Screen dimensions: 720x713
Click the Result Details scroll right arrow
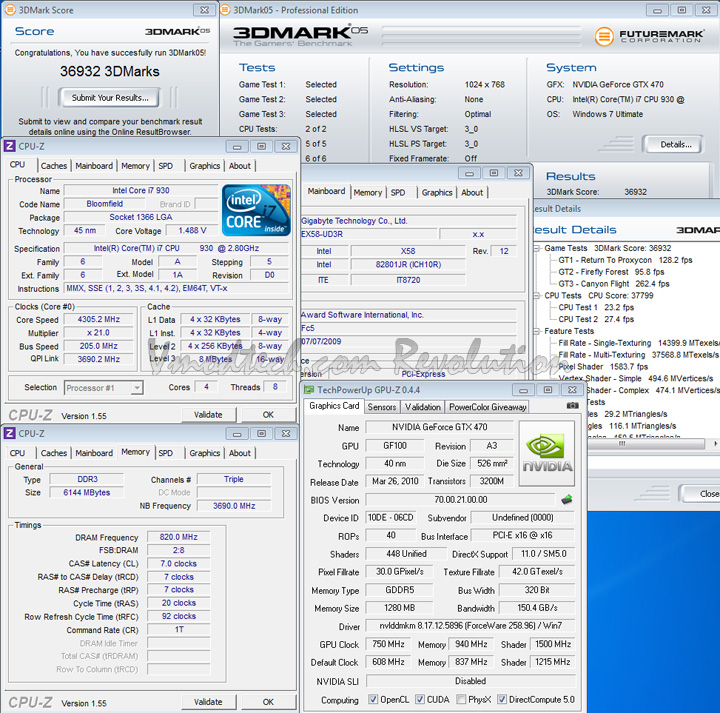coord(714,444)
